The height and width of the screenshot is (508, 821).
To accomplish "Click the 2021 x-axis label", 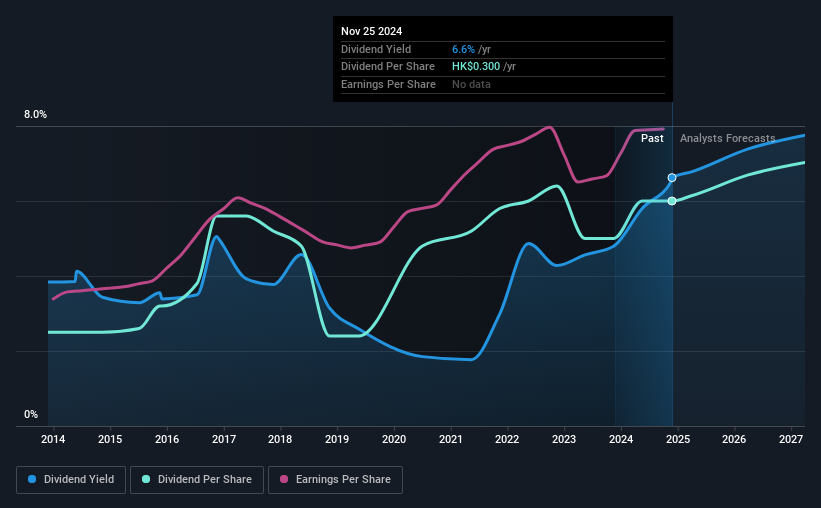I will click(450, 439).
